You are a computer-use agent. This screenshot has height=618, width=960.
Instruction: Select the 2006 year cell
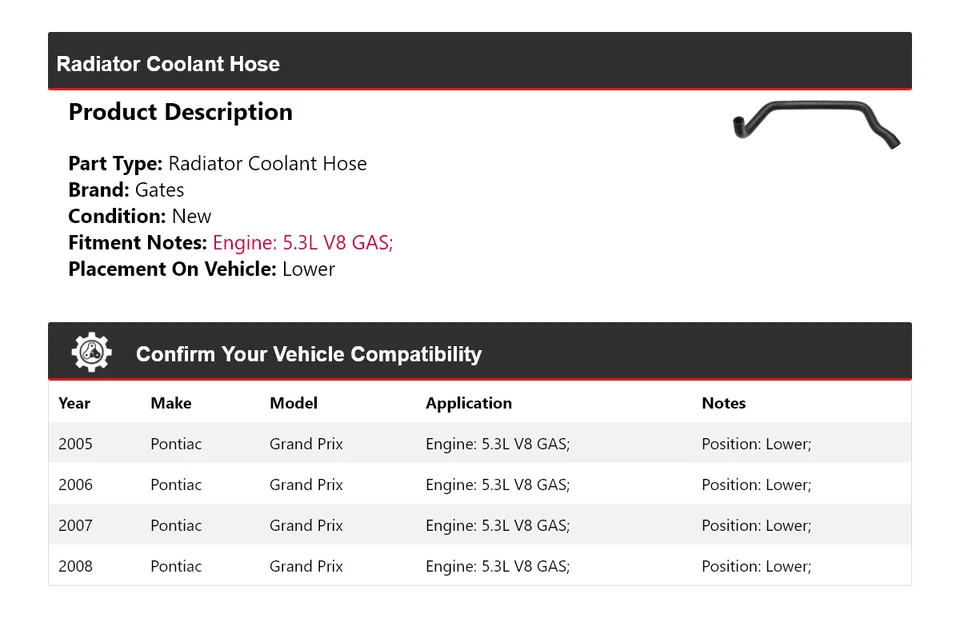pyautogui.click(x=75, y=485)
